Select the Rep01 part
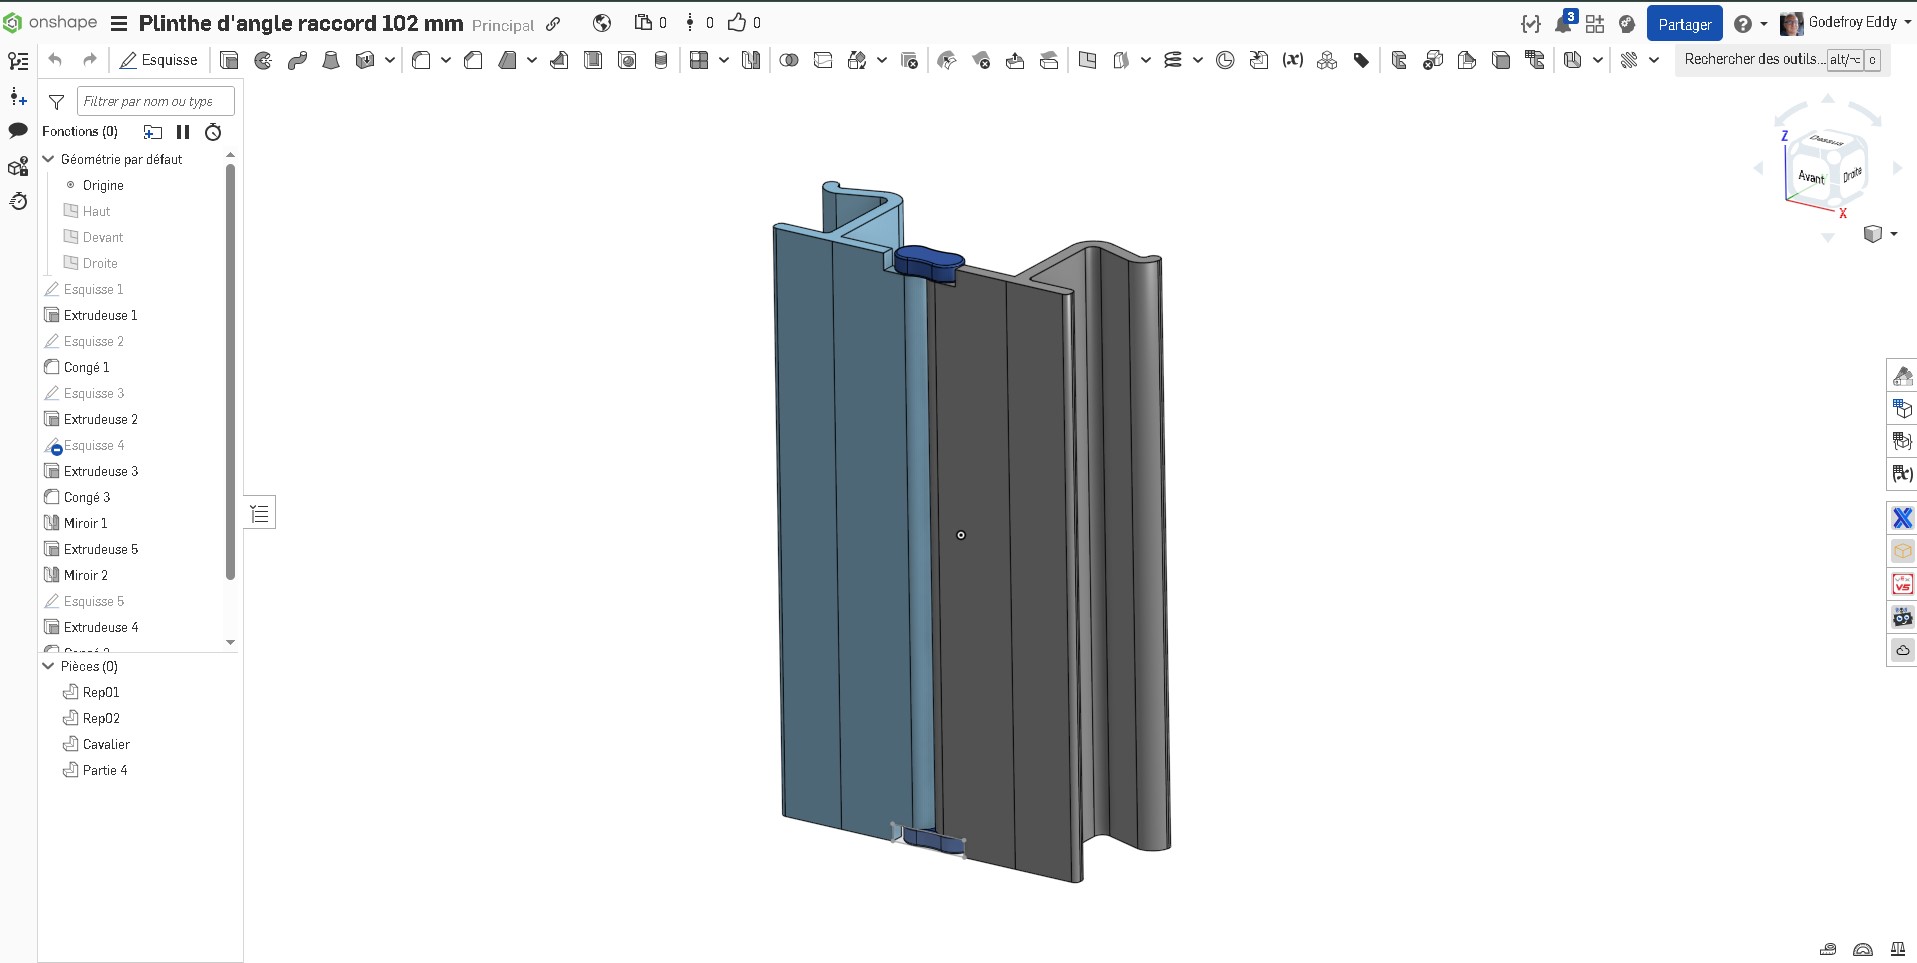The height and width of the screenshot is (963, 1917). click(x=101, y=692)
